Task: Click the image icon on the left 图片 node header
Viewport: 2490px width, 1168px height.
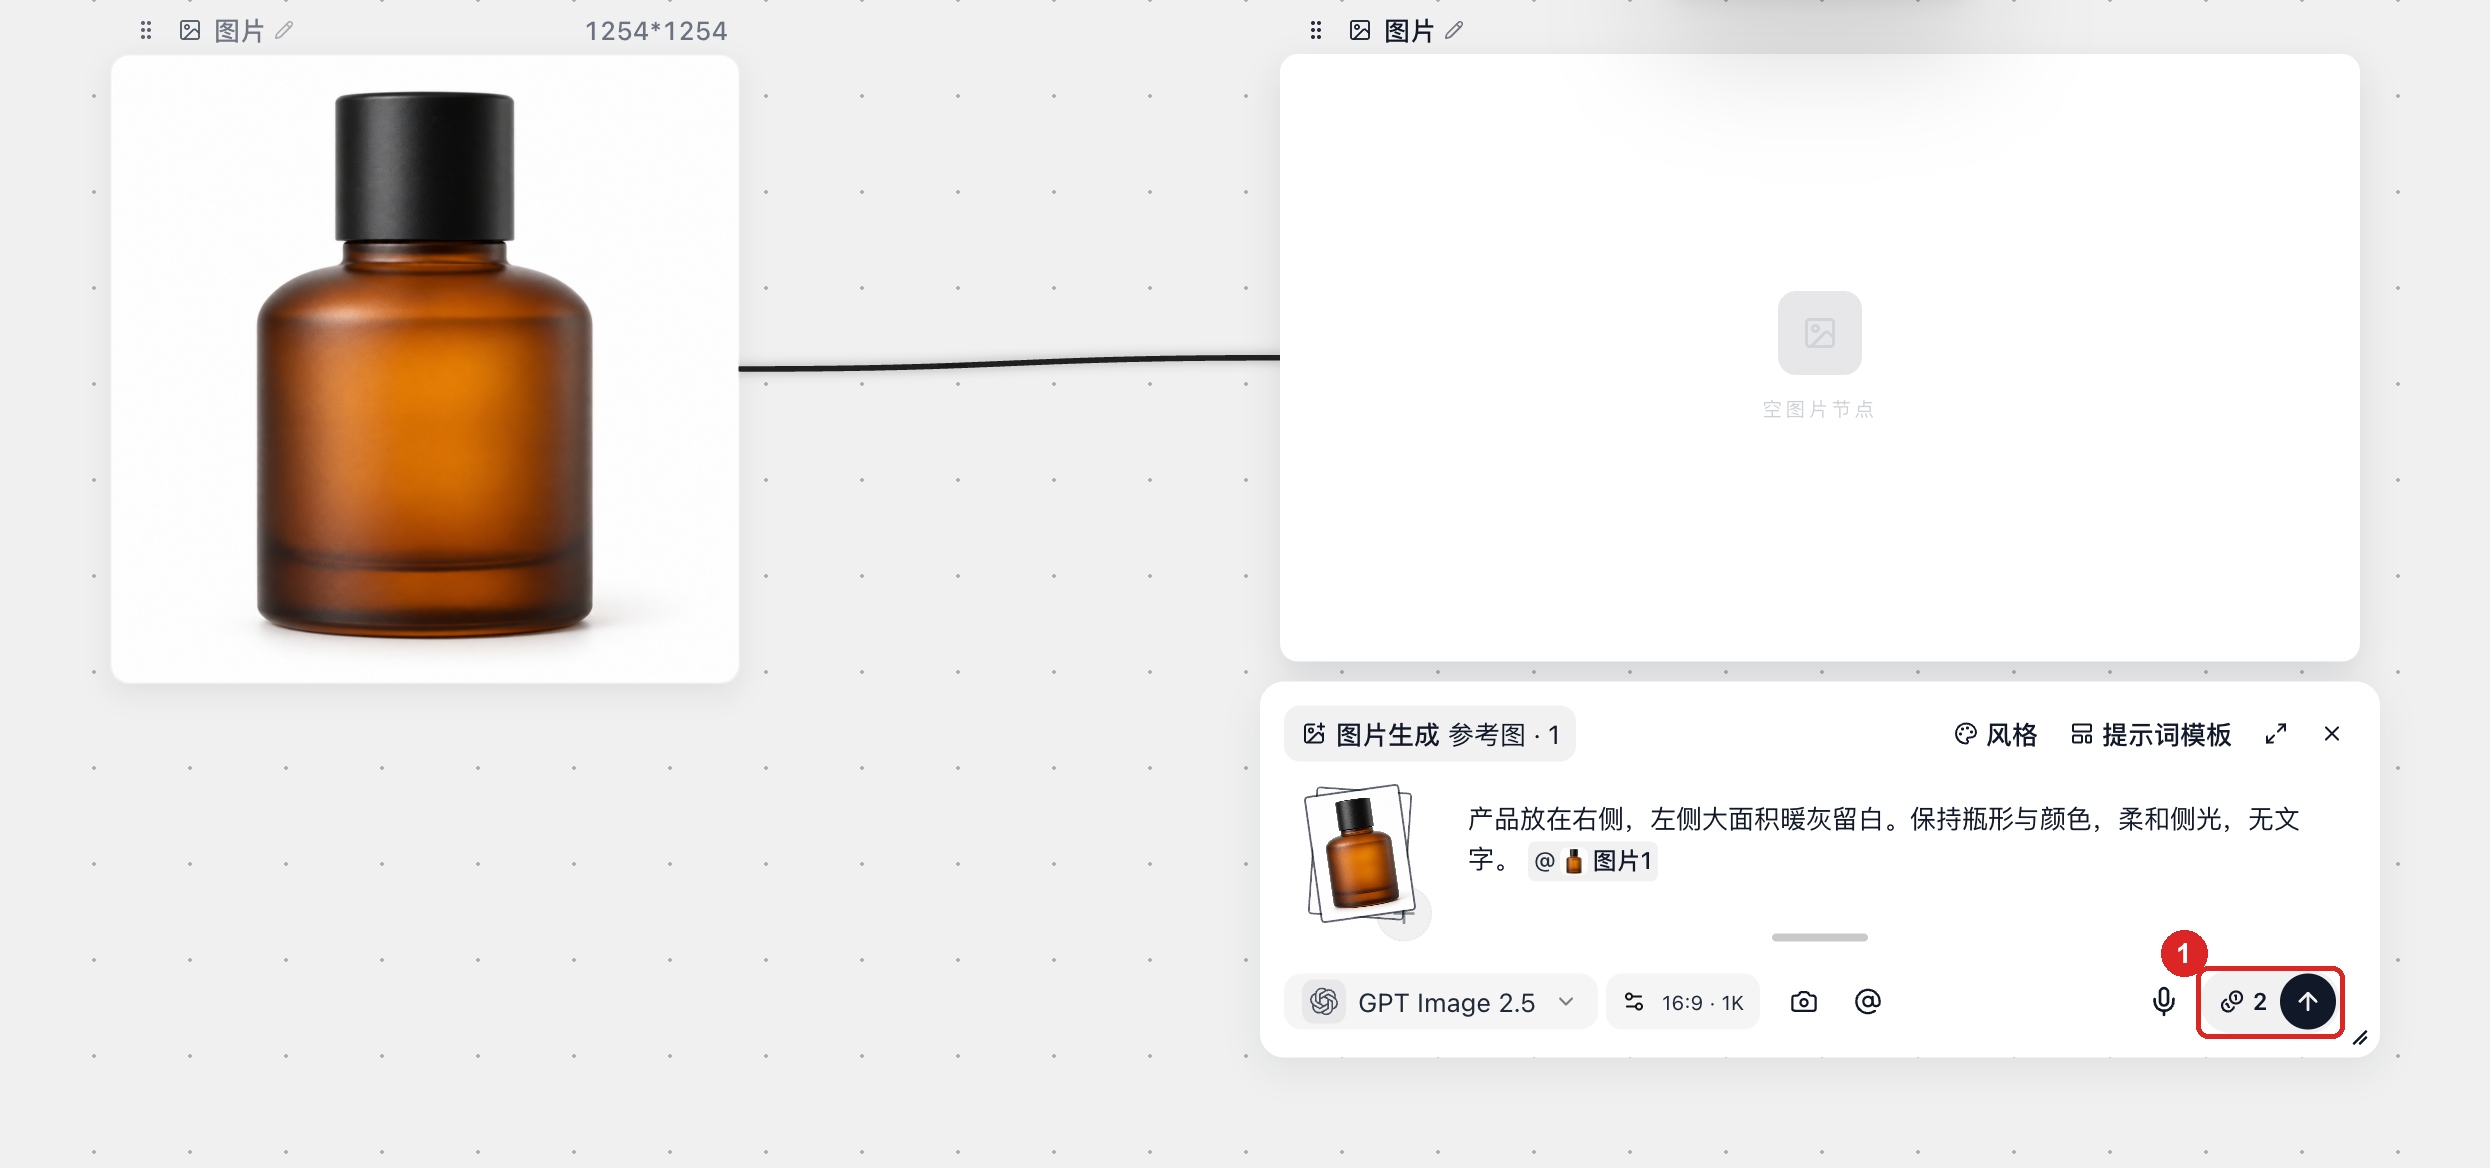Action: click(190, 31)
